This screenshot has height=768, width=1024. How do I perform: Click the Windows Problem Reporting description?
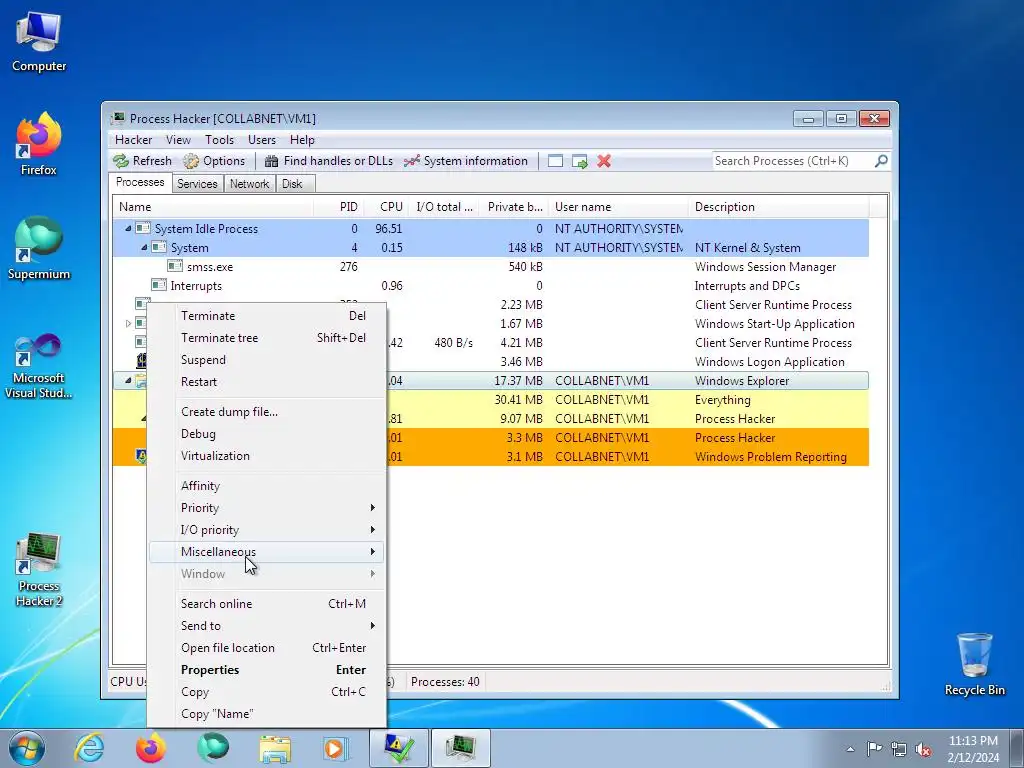[771, 456]
